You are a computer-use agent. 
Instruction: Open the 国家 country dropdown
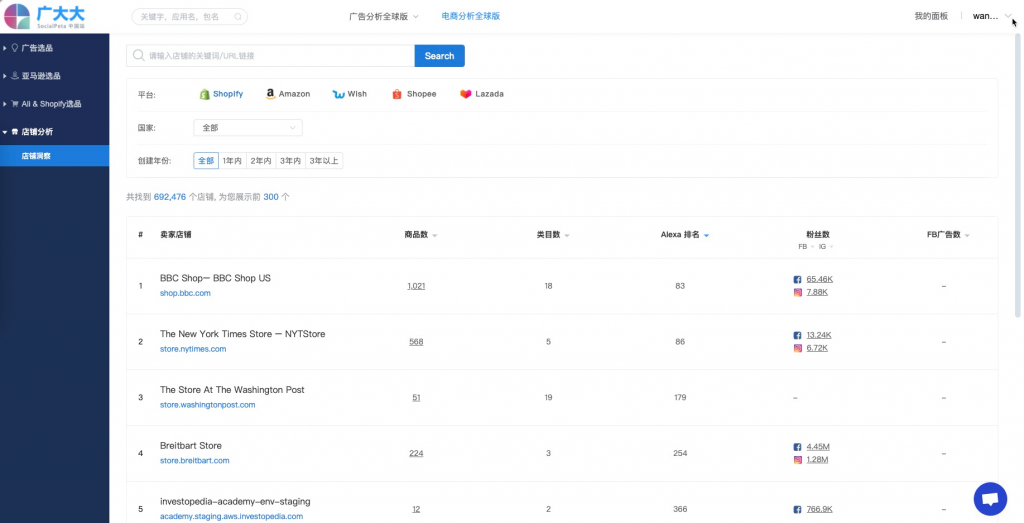pyautogui.click(x=248, y=128)
